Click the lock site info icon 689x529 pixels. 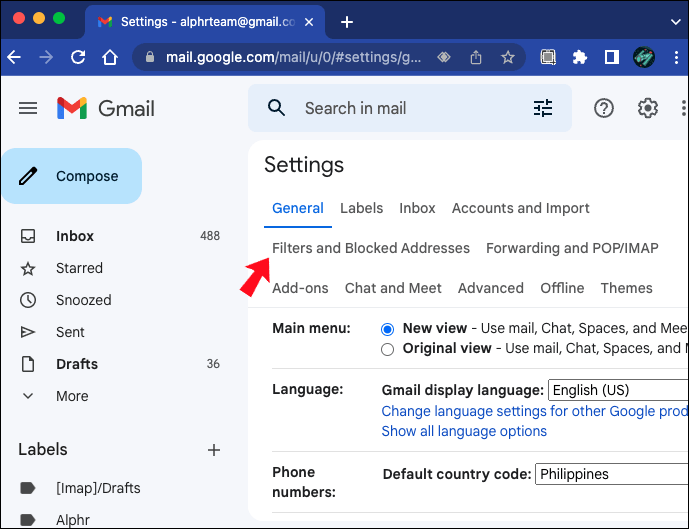(x=150, y=57)
